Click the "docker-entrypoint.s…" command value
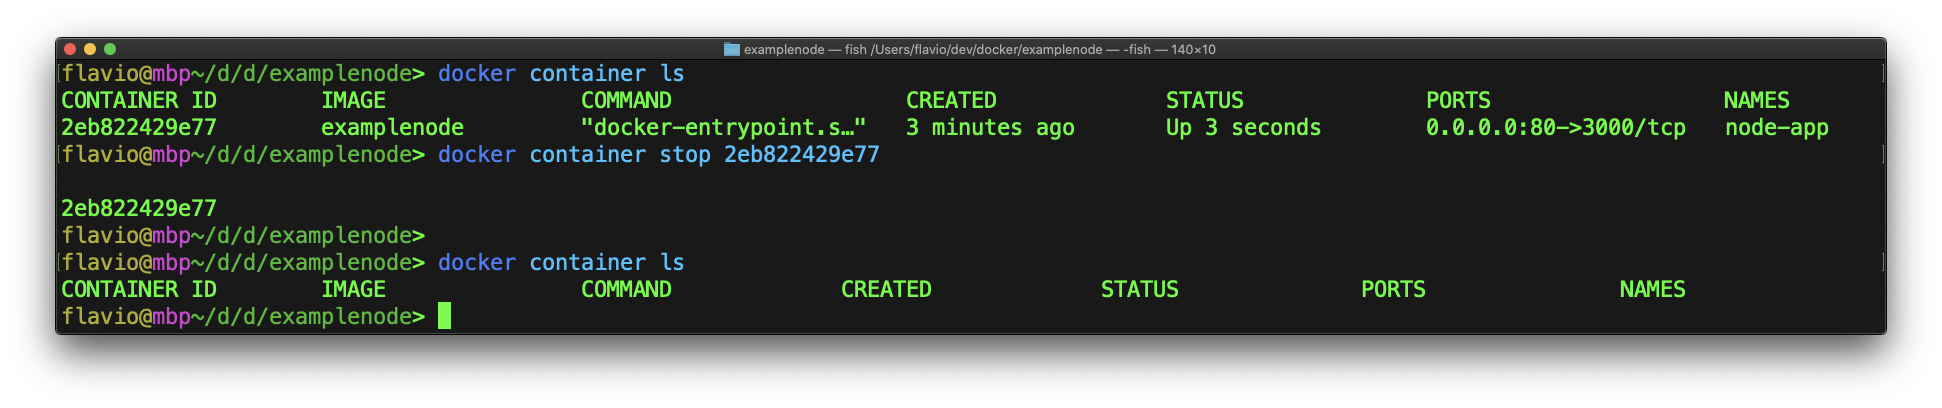 click(x=723, y=128)
